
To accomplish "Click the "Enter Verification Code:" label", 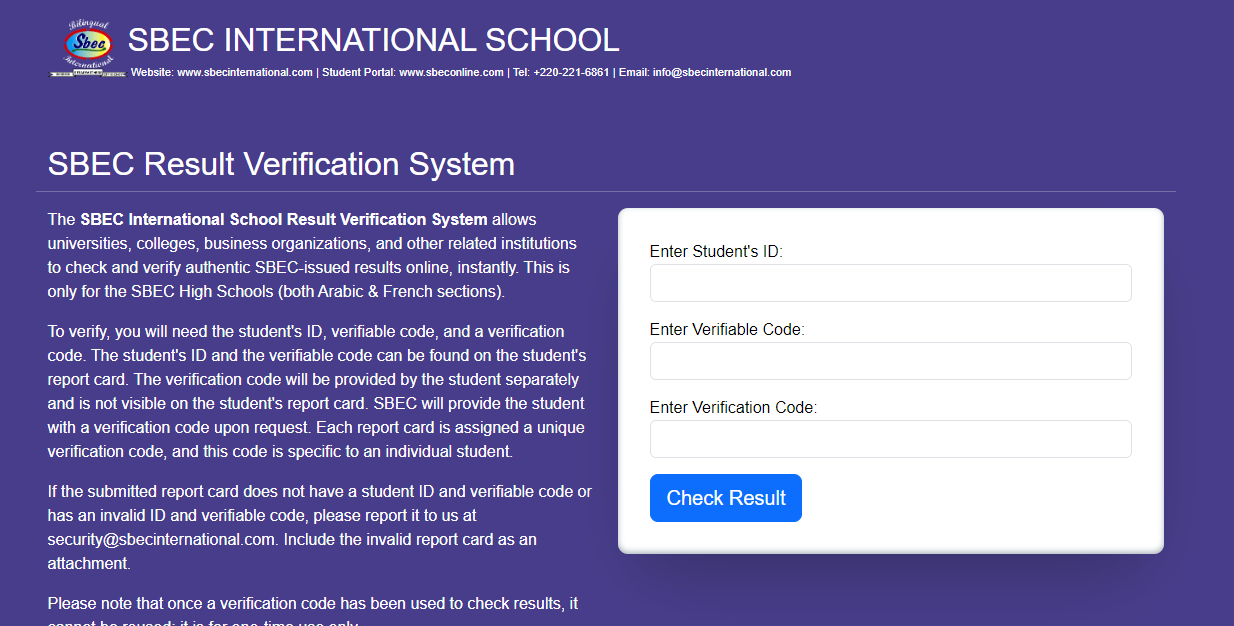I will tap(733, 408).
